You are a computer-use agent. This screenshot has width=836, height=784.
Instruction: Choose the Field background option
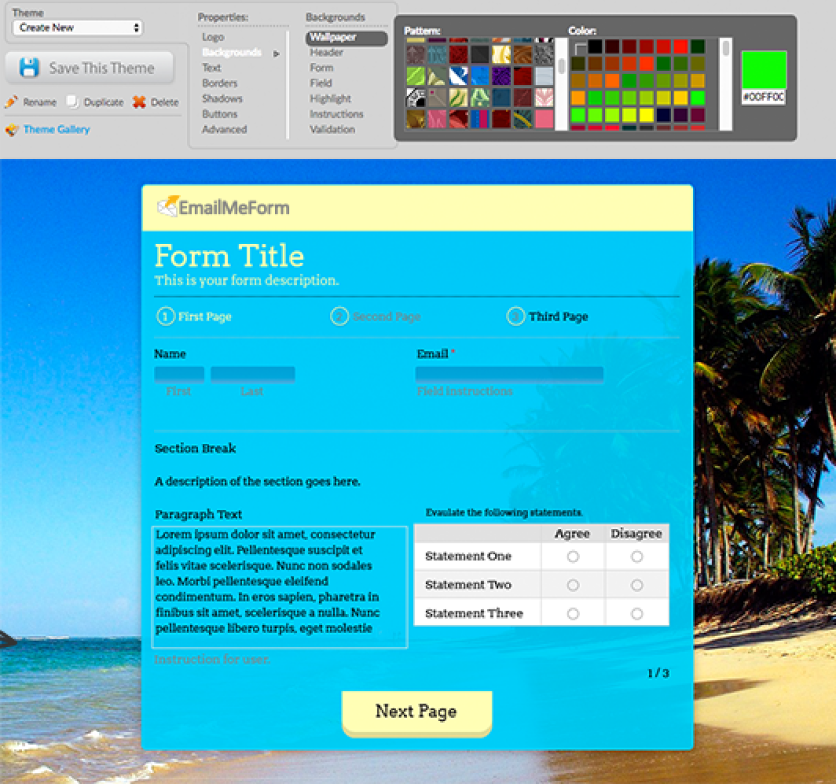pos(321,83)
